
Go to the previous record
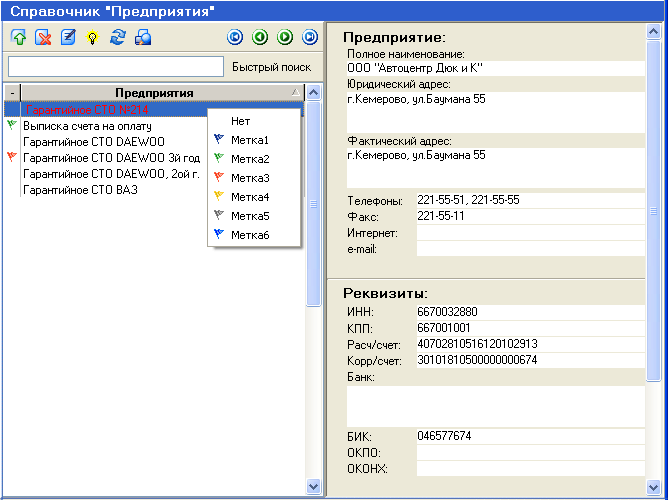click(x=260, y=38)
